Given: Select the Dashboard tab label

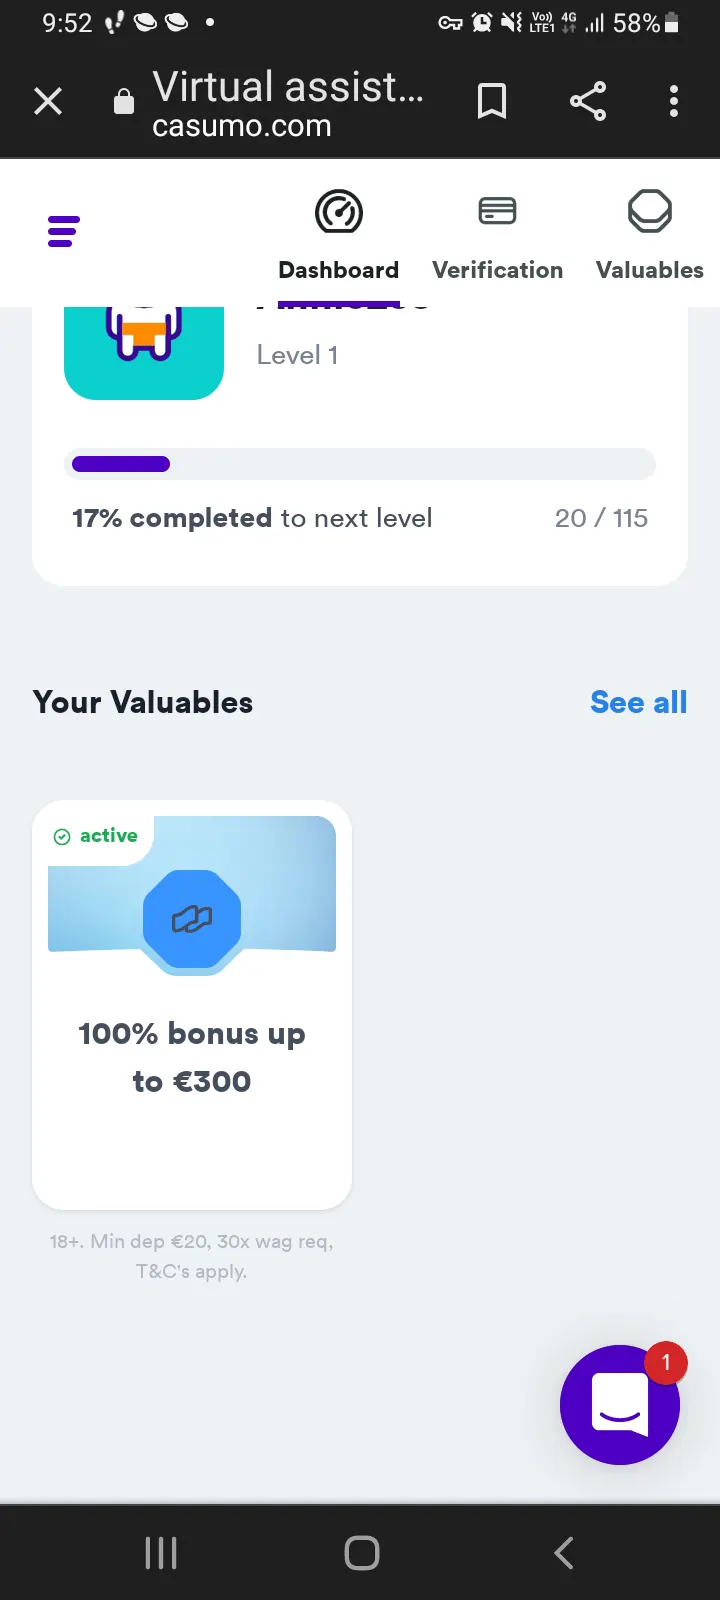Looking at the screenshot, I should (x=339, y=270).
